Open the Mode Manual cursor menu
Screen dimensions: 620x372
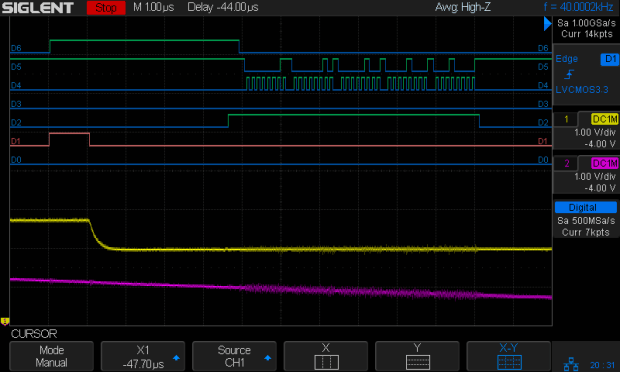51,356
